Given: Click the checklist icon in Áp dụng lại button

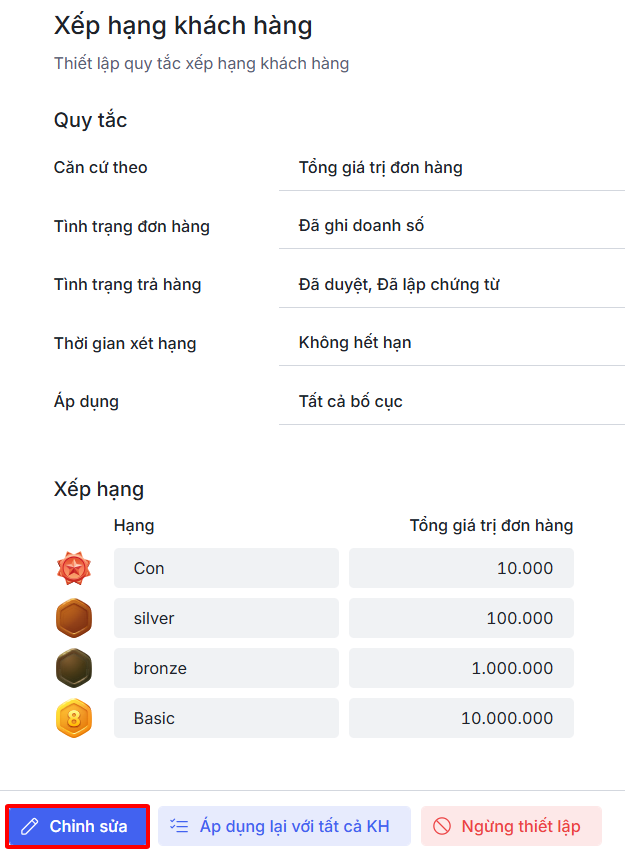Looking at the screenshot, I should click(180, 827).
